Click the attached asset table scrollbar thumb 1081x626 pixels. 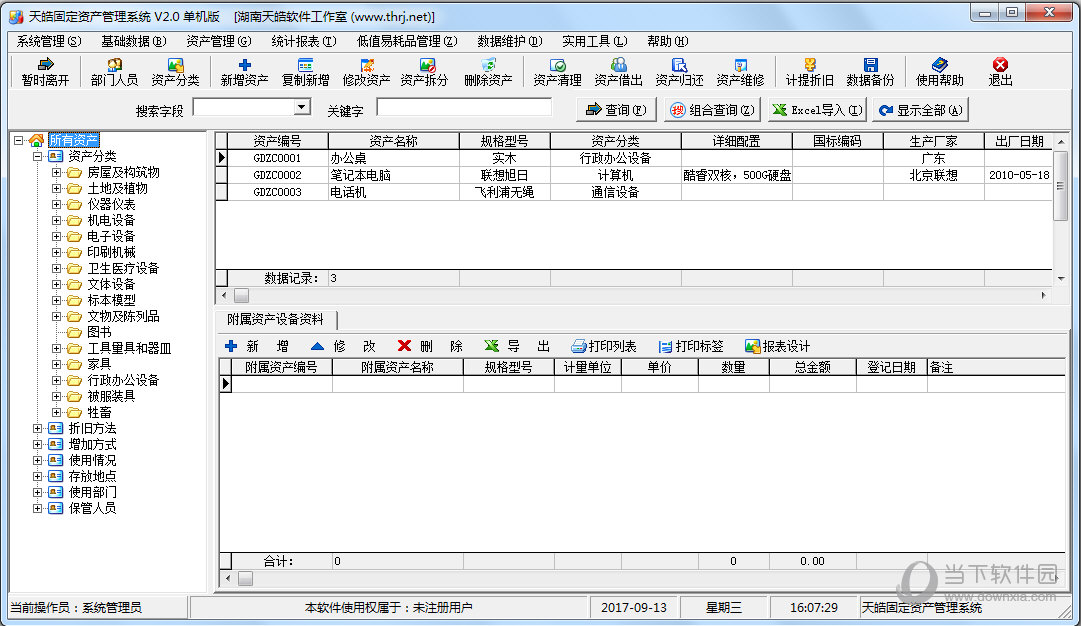tap(245, 578)
